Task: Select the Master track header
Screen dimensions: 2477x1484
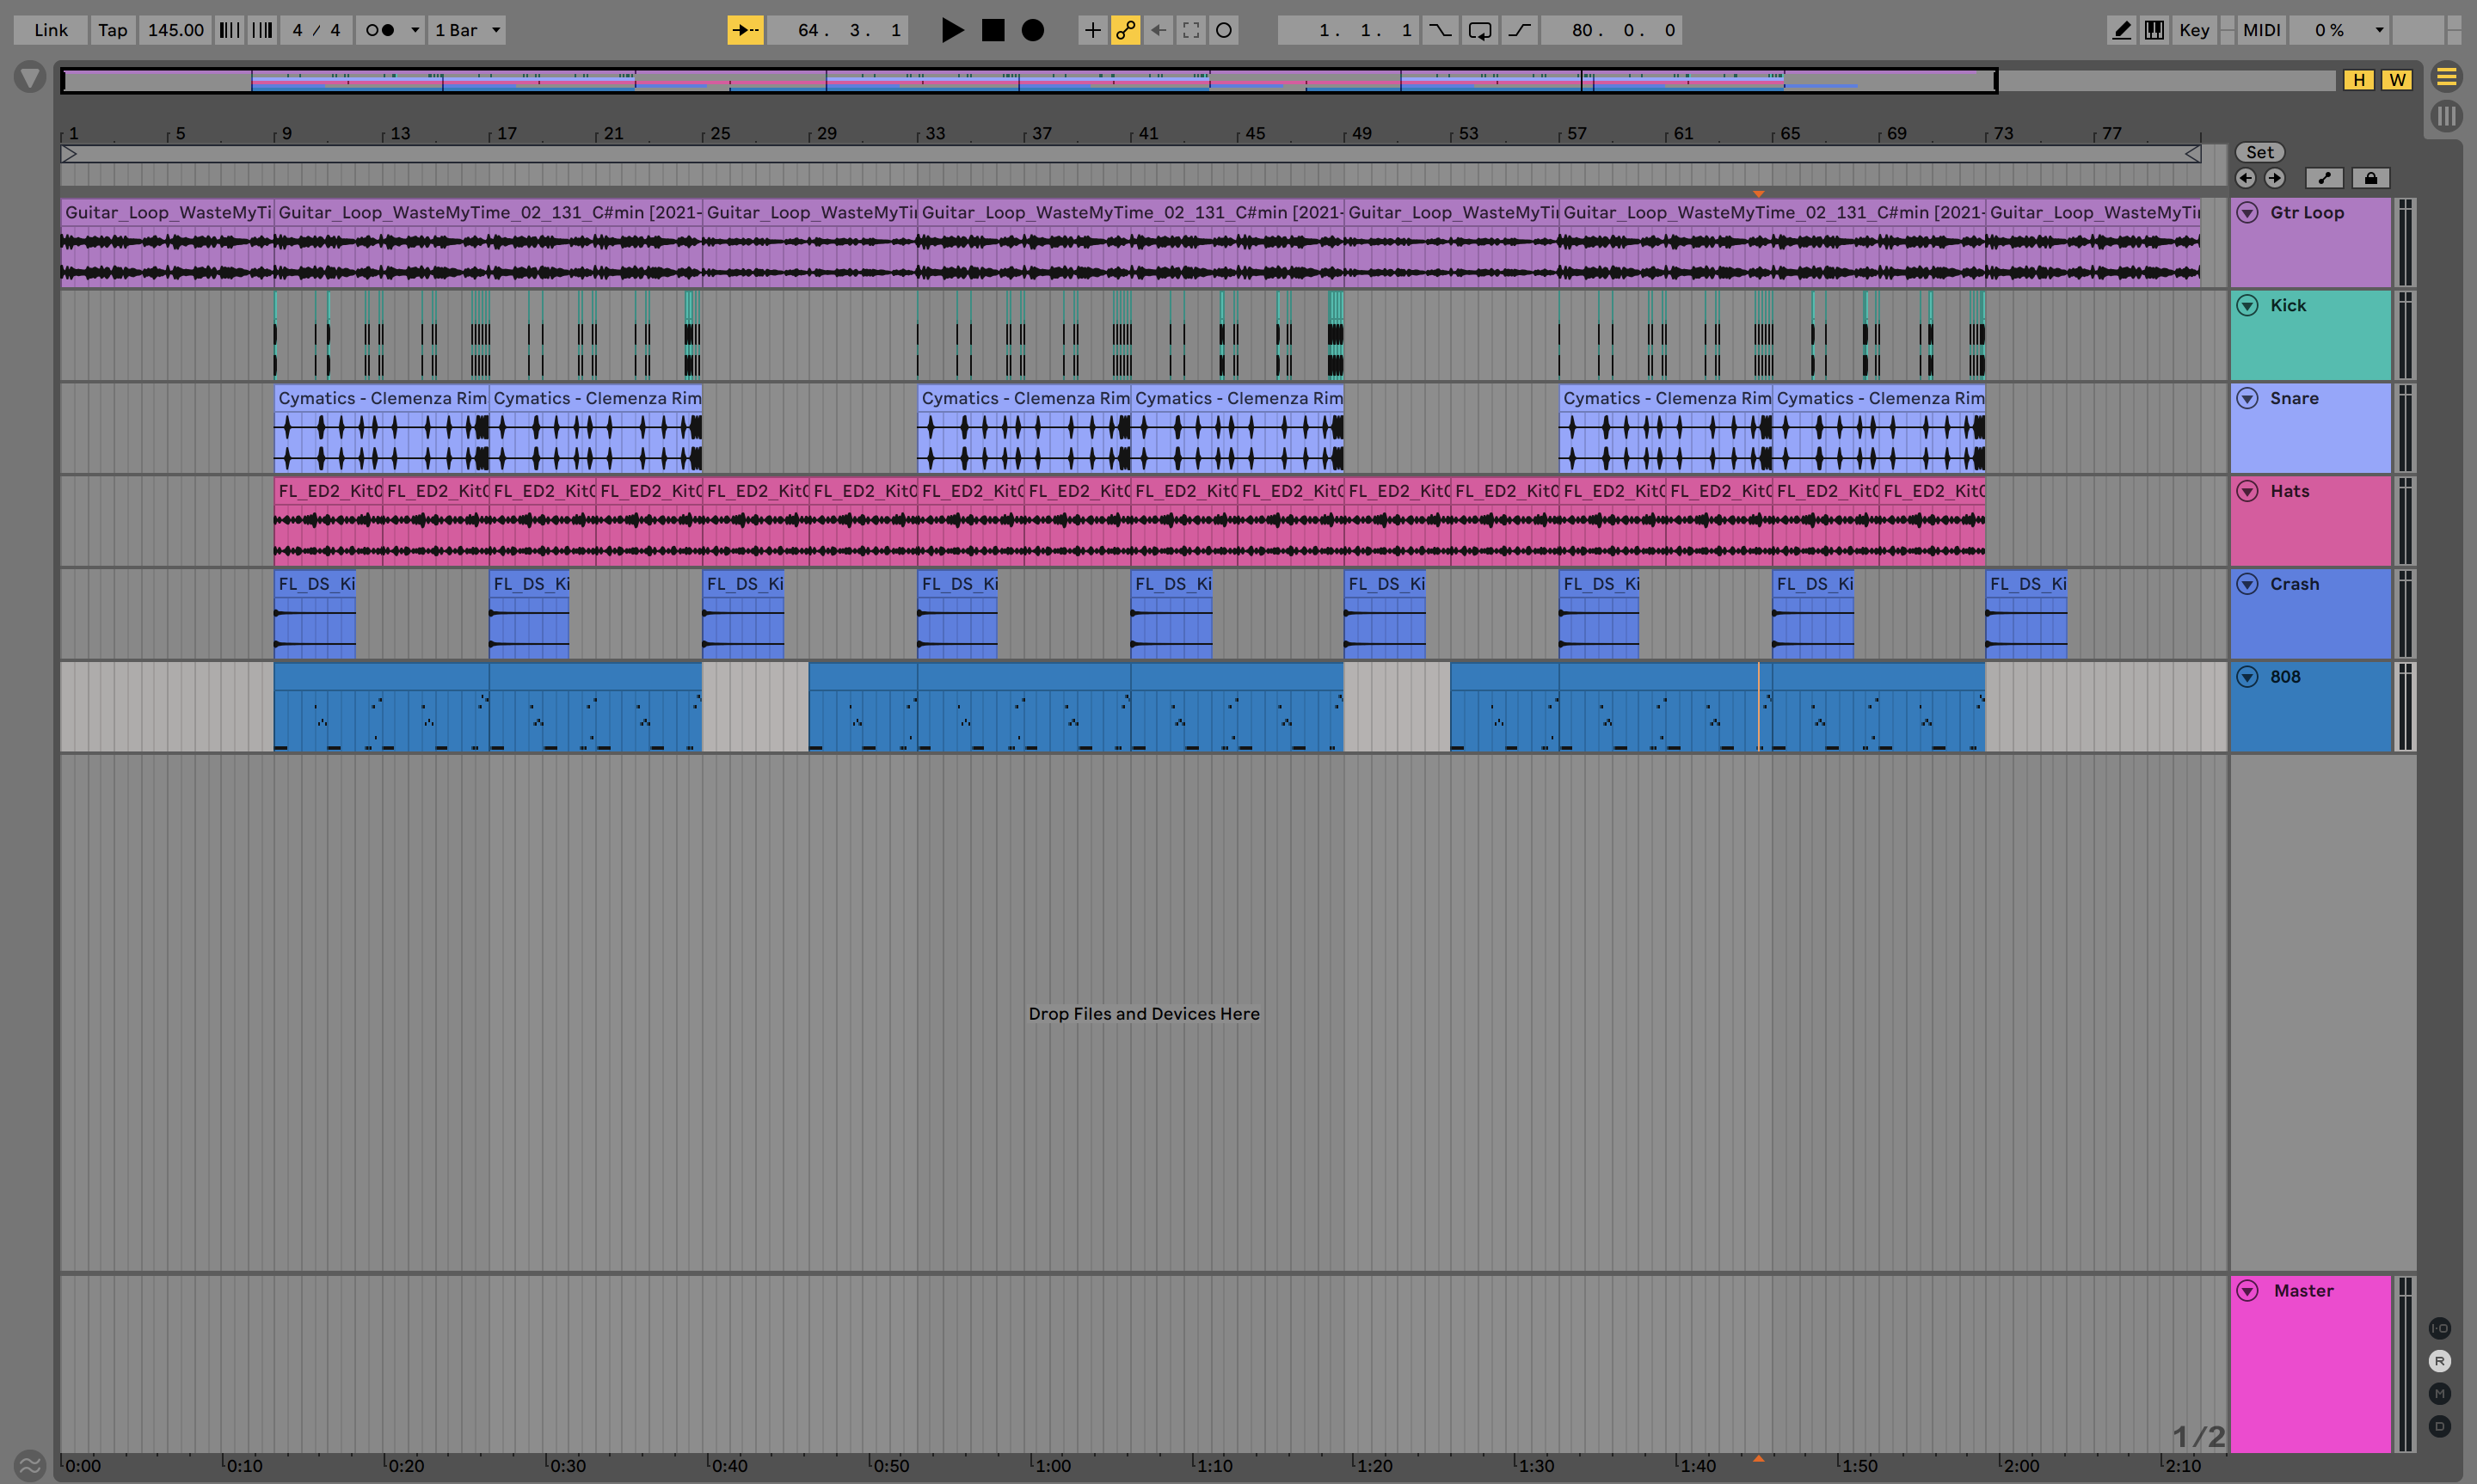Action: click(2311, 1363)
